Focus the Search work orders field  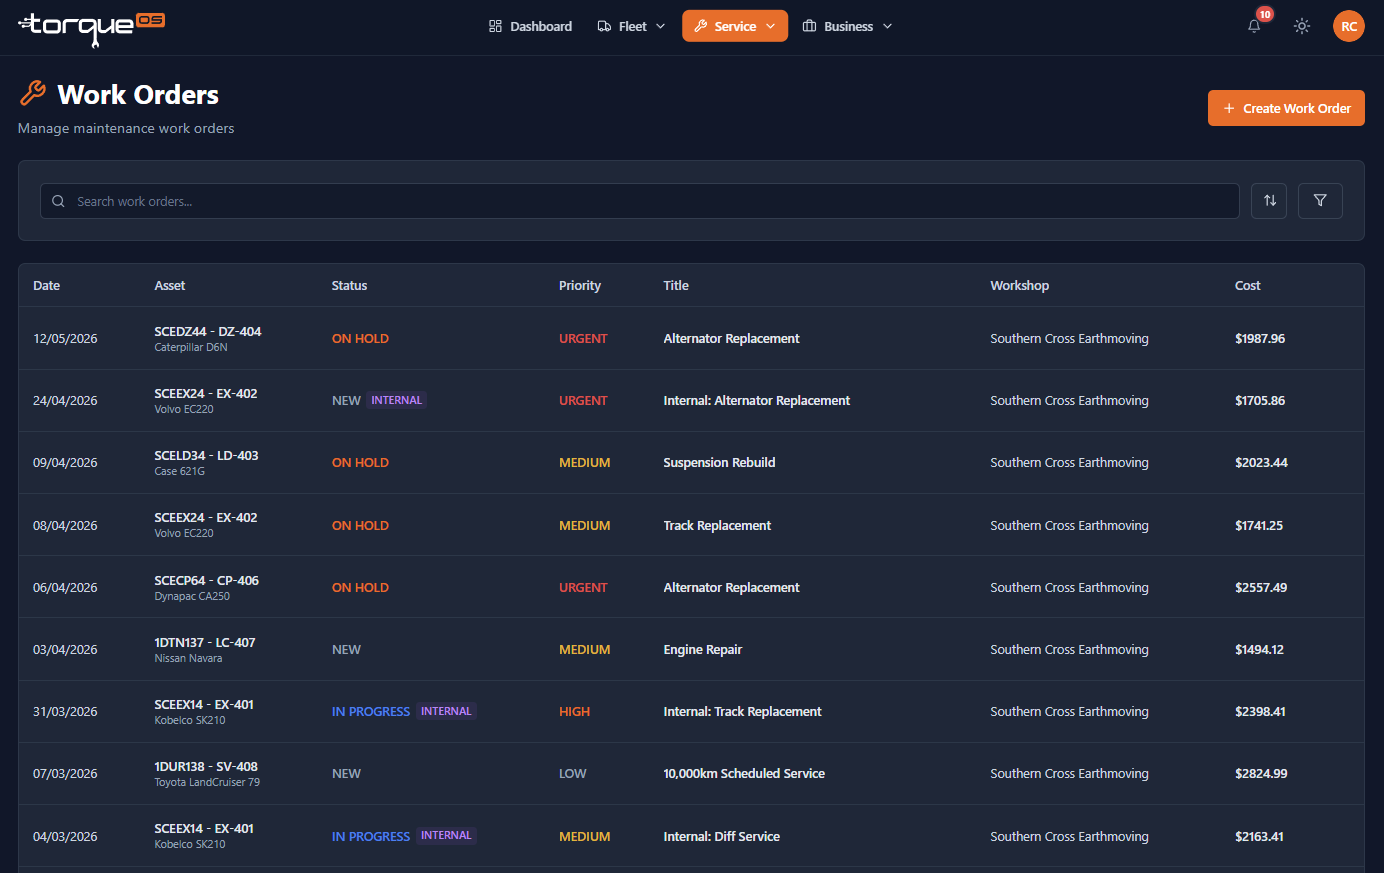[x=640, y=201]
